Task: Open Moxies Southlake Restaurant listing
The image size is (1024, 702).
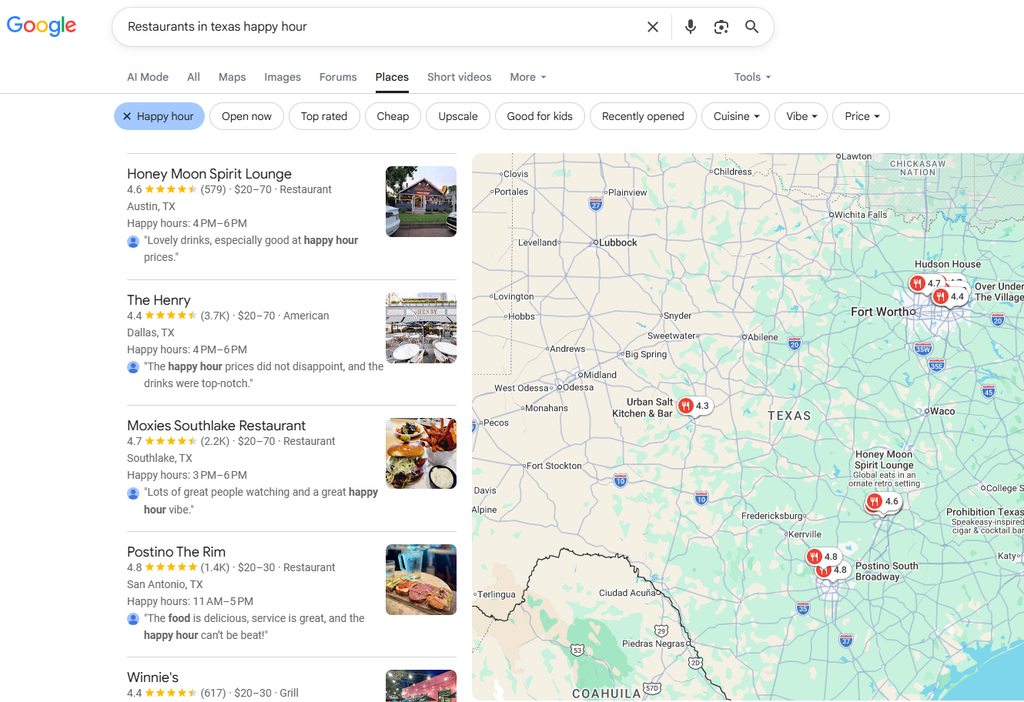Action: (216, 426)
